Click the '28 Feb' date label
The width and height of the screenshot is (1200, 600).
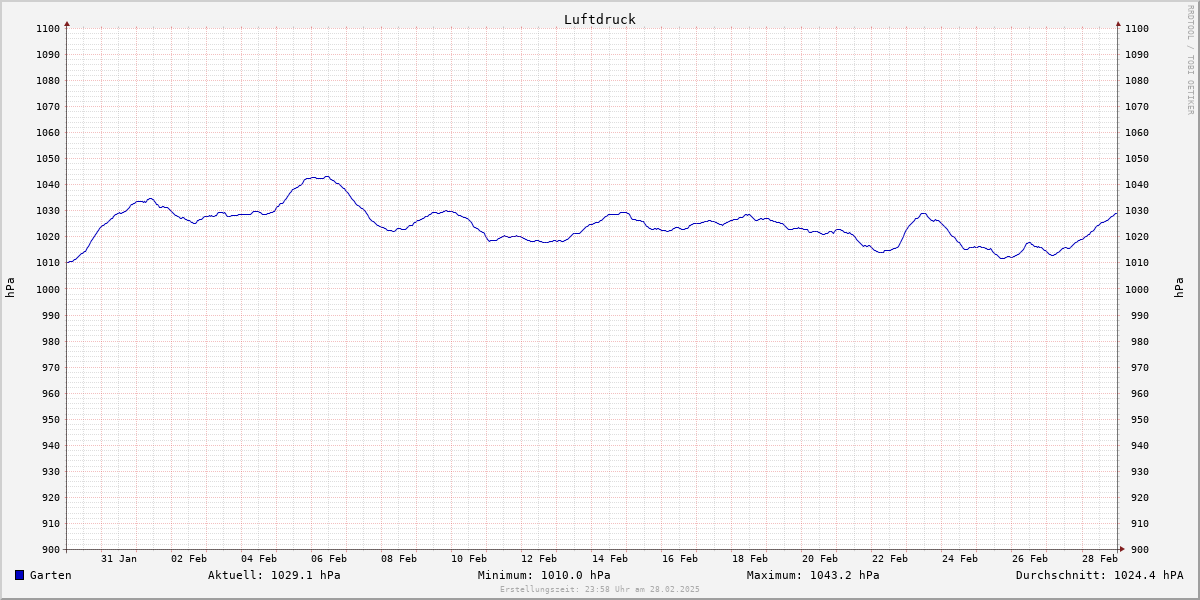pyautogui.click(x=1100, y=558)
